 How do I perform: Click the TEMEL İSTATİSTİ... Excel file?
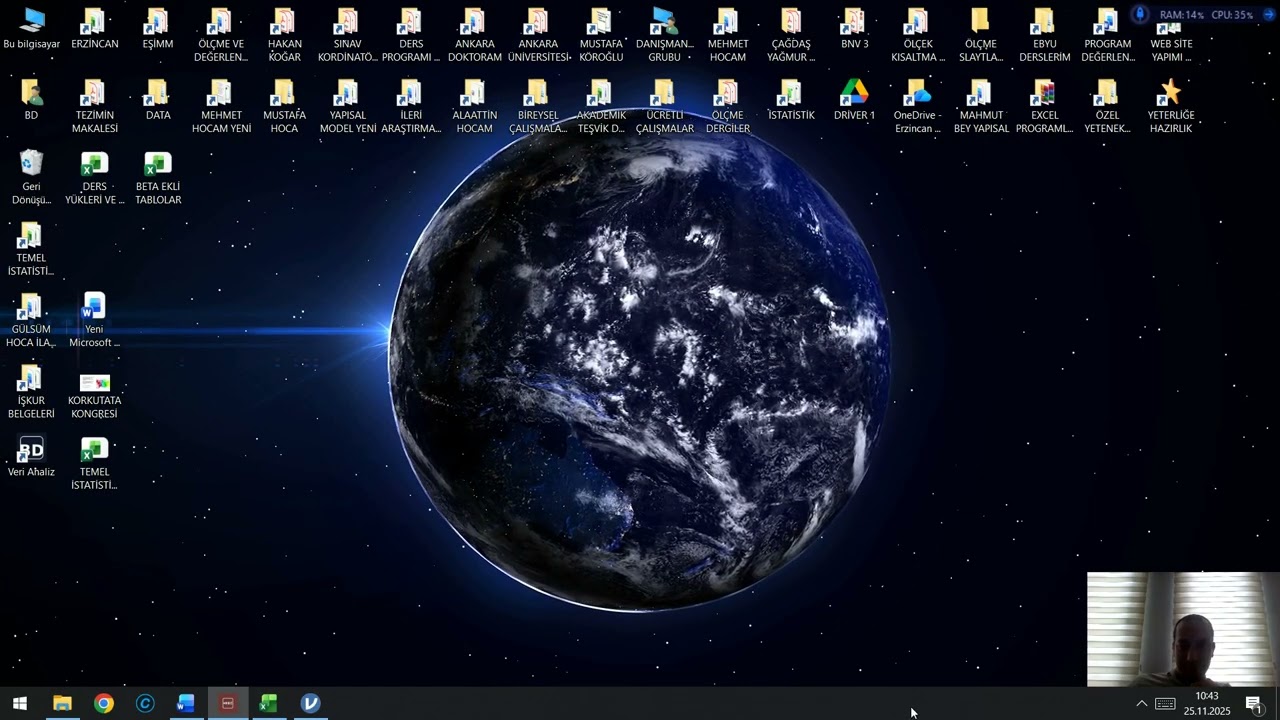coord(95,464)
